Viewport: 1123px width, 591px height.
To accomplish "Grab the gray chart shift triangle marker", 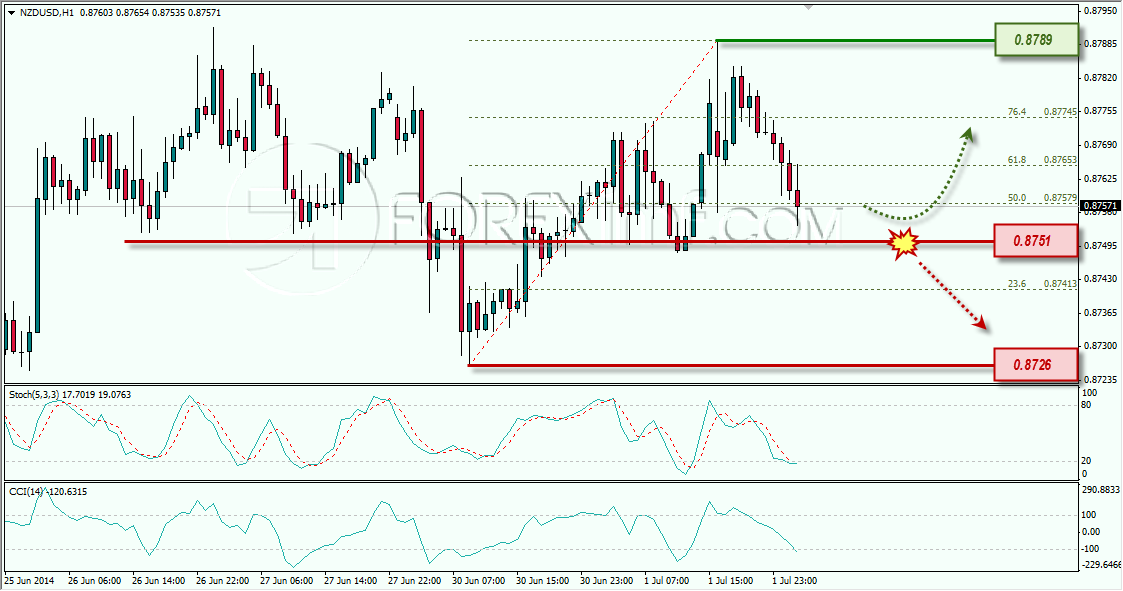I will coord(809,7).
